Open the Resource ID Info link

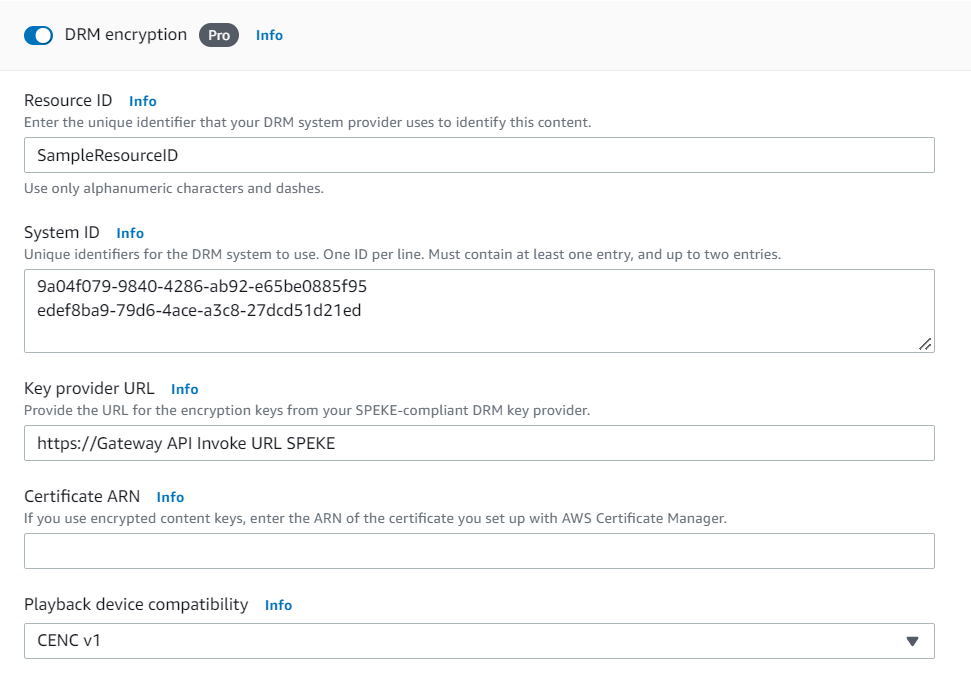(143, 101)
